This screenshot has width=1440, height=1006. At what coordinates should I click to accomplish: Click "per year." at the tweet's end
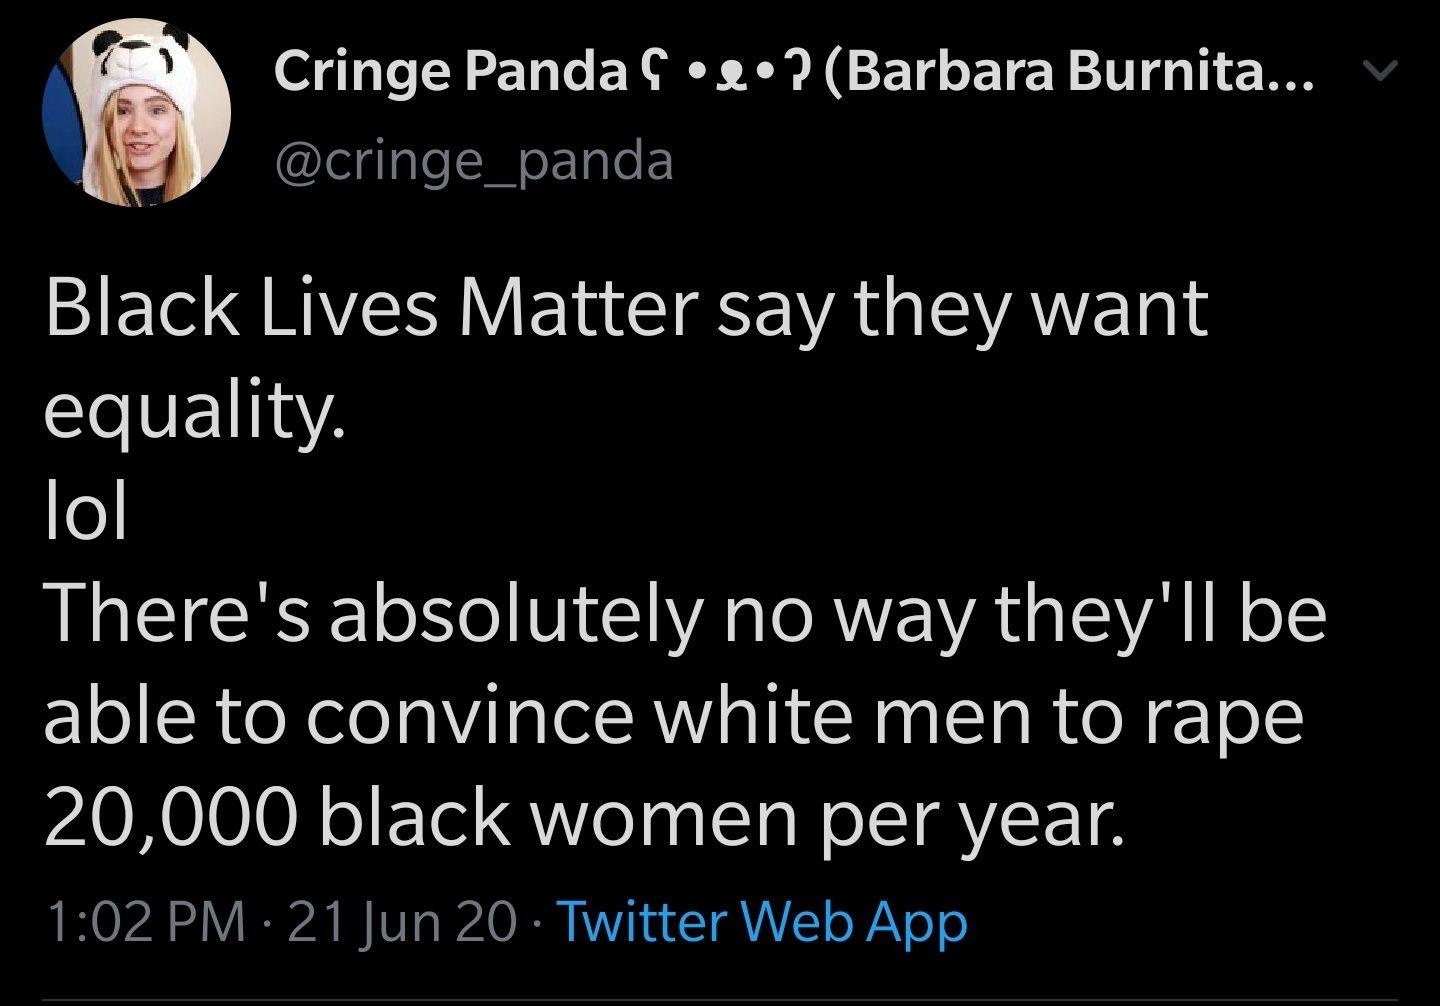1003,818
